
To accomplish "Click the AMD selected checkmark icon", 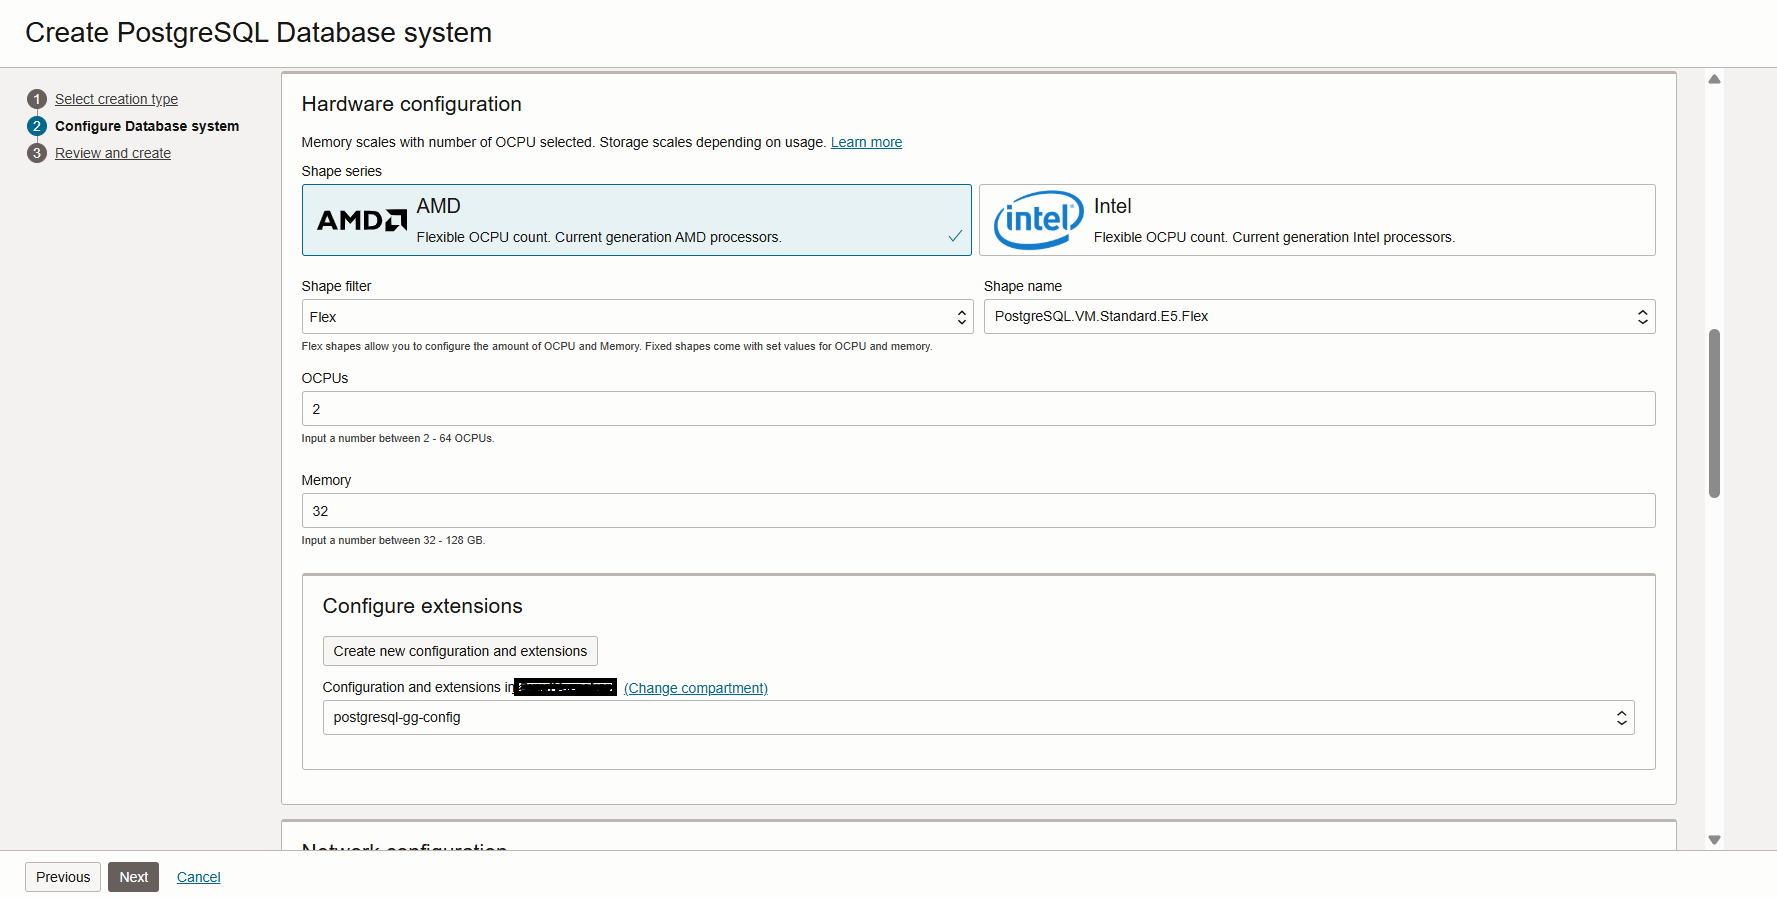I will [955, 236].
